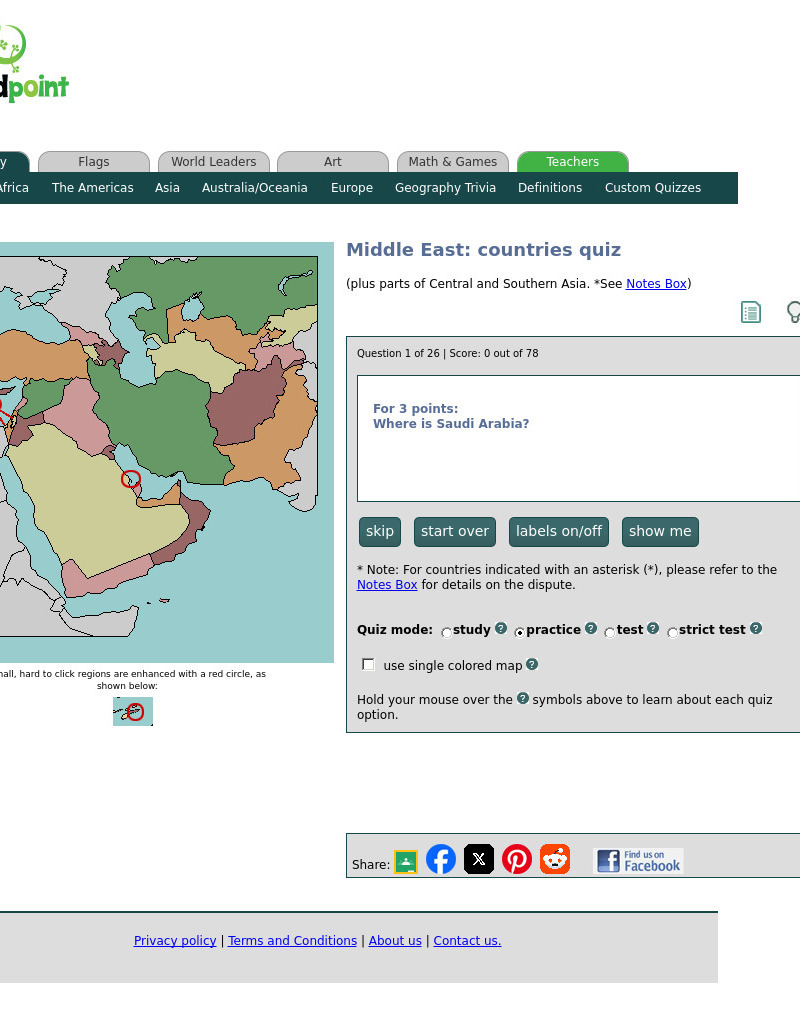Click Saudi Arabia on the map
The height and width of the screenshot is (1024, 800).
click(x=100, y=520)
